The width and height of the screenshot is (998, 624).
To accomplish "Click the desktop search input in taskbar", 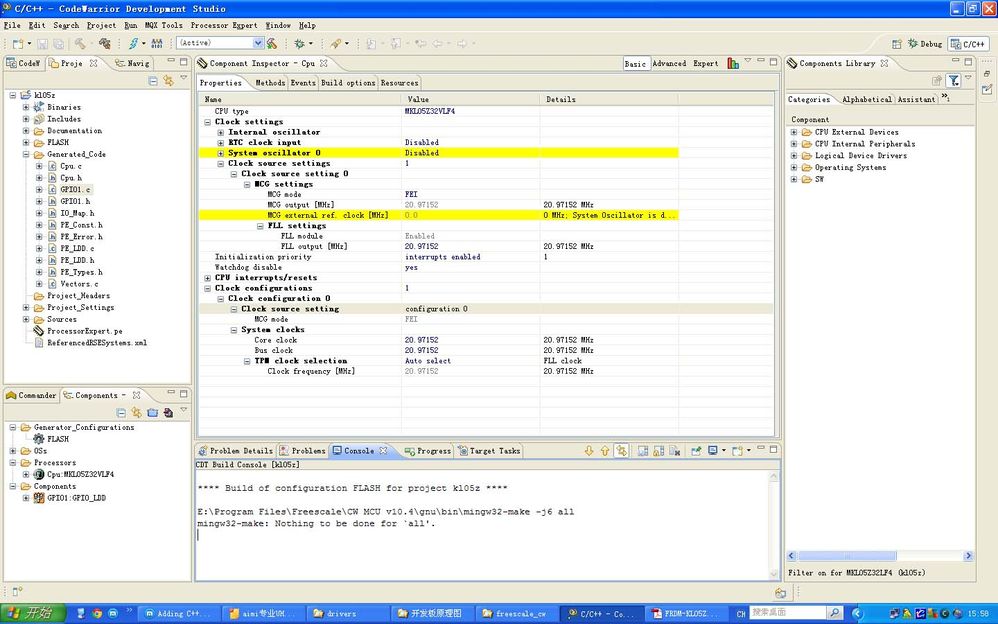I will [788, 613].
